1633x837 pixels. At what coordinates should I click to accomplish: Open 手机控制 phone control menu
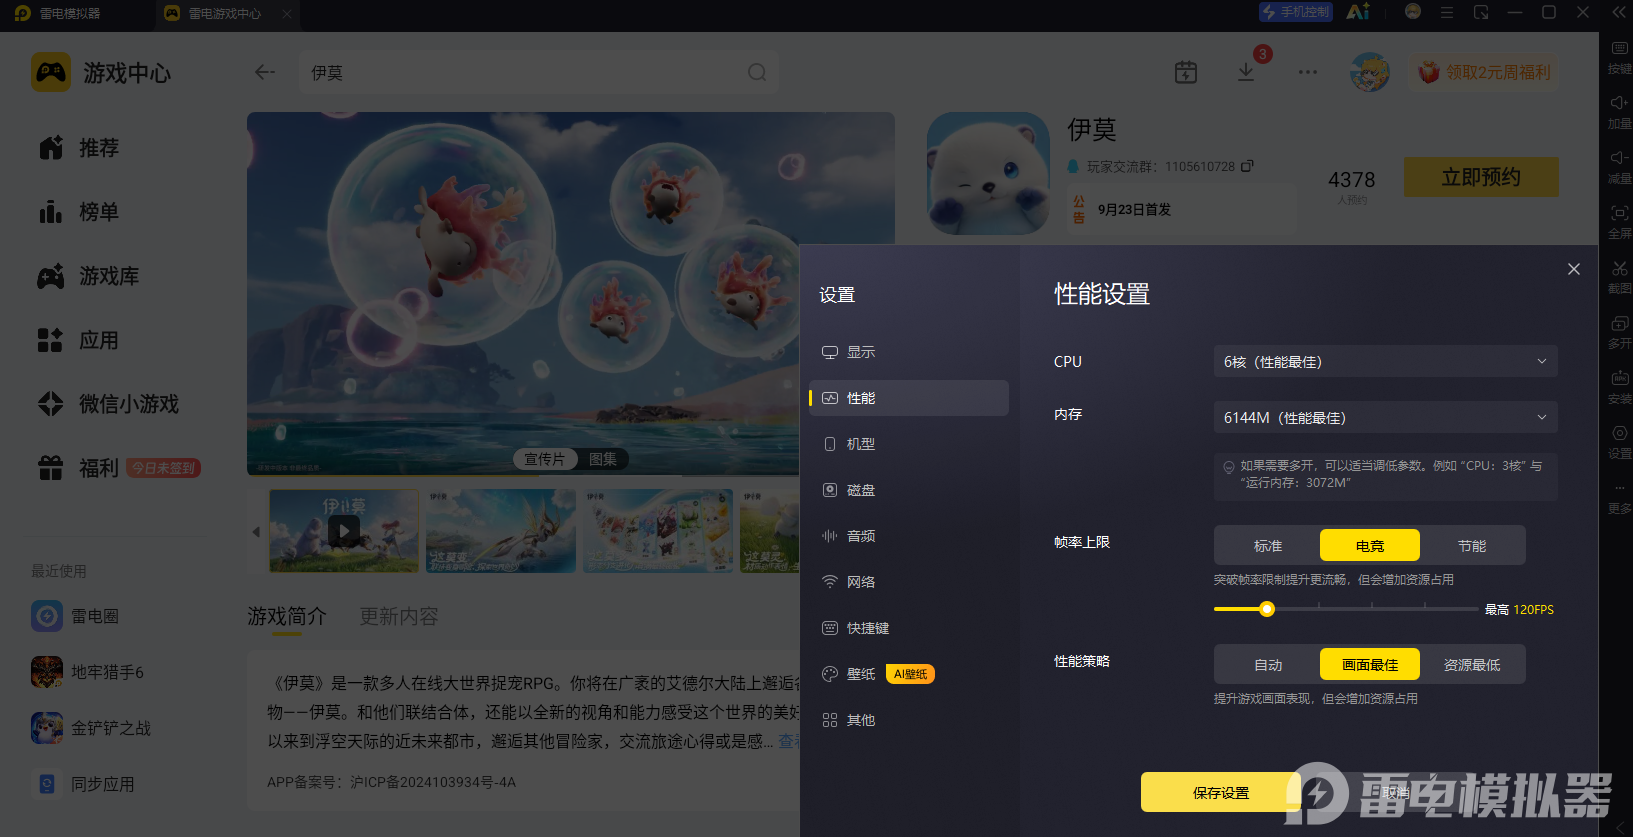[1296, 12]
